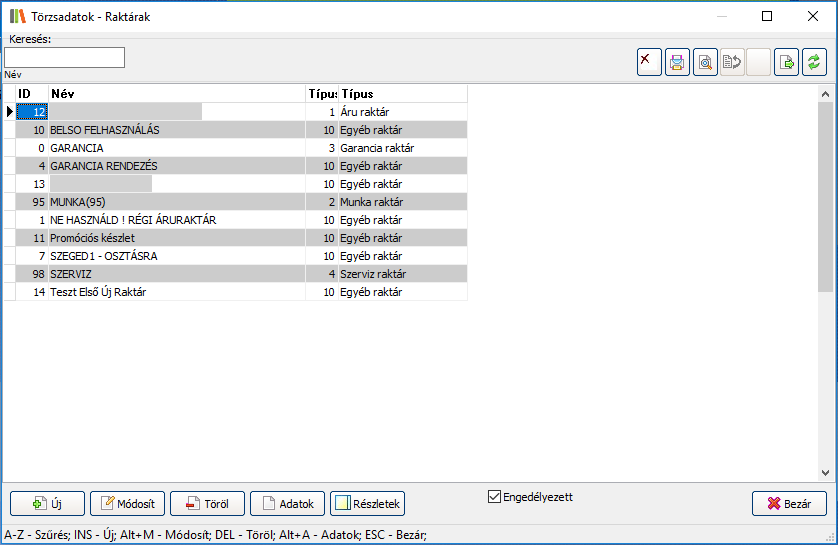Sort by the Név column header
This screenshot has height=545, width=838.
pos(176,94)
